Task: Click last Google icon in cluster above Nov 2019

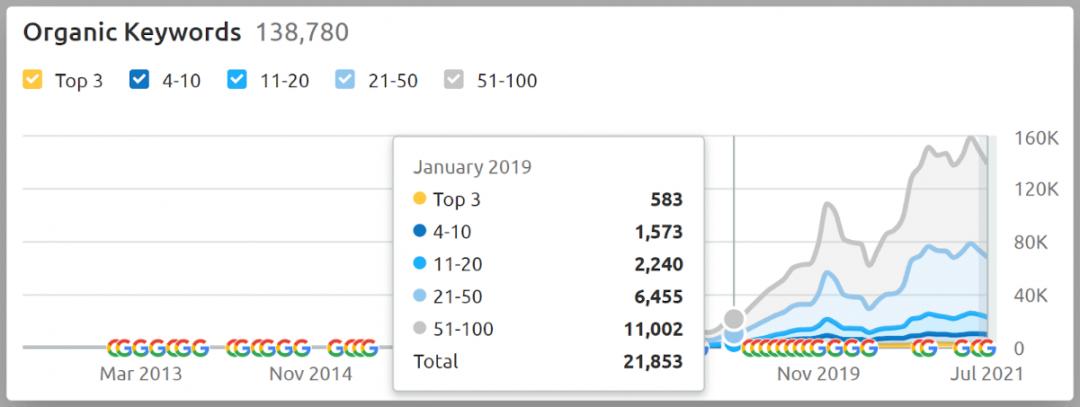Action: point(868,348)
